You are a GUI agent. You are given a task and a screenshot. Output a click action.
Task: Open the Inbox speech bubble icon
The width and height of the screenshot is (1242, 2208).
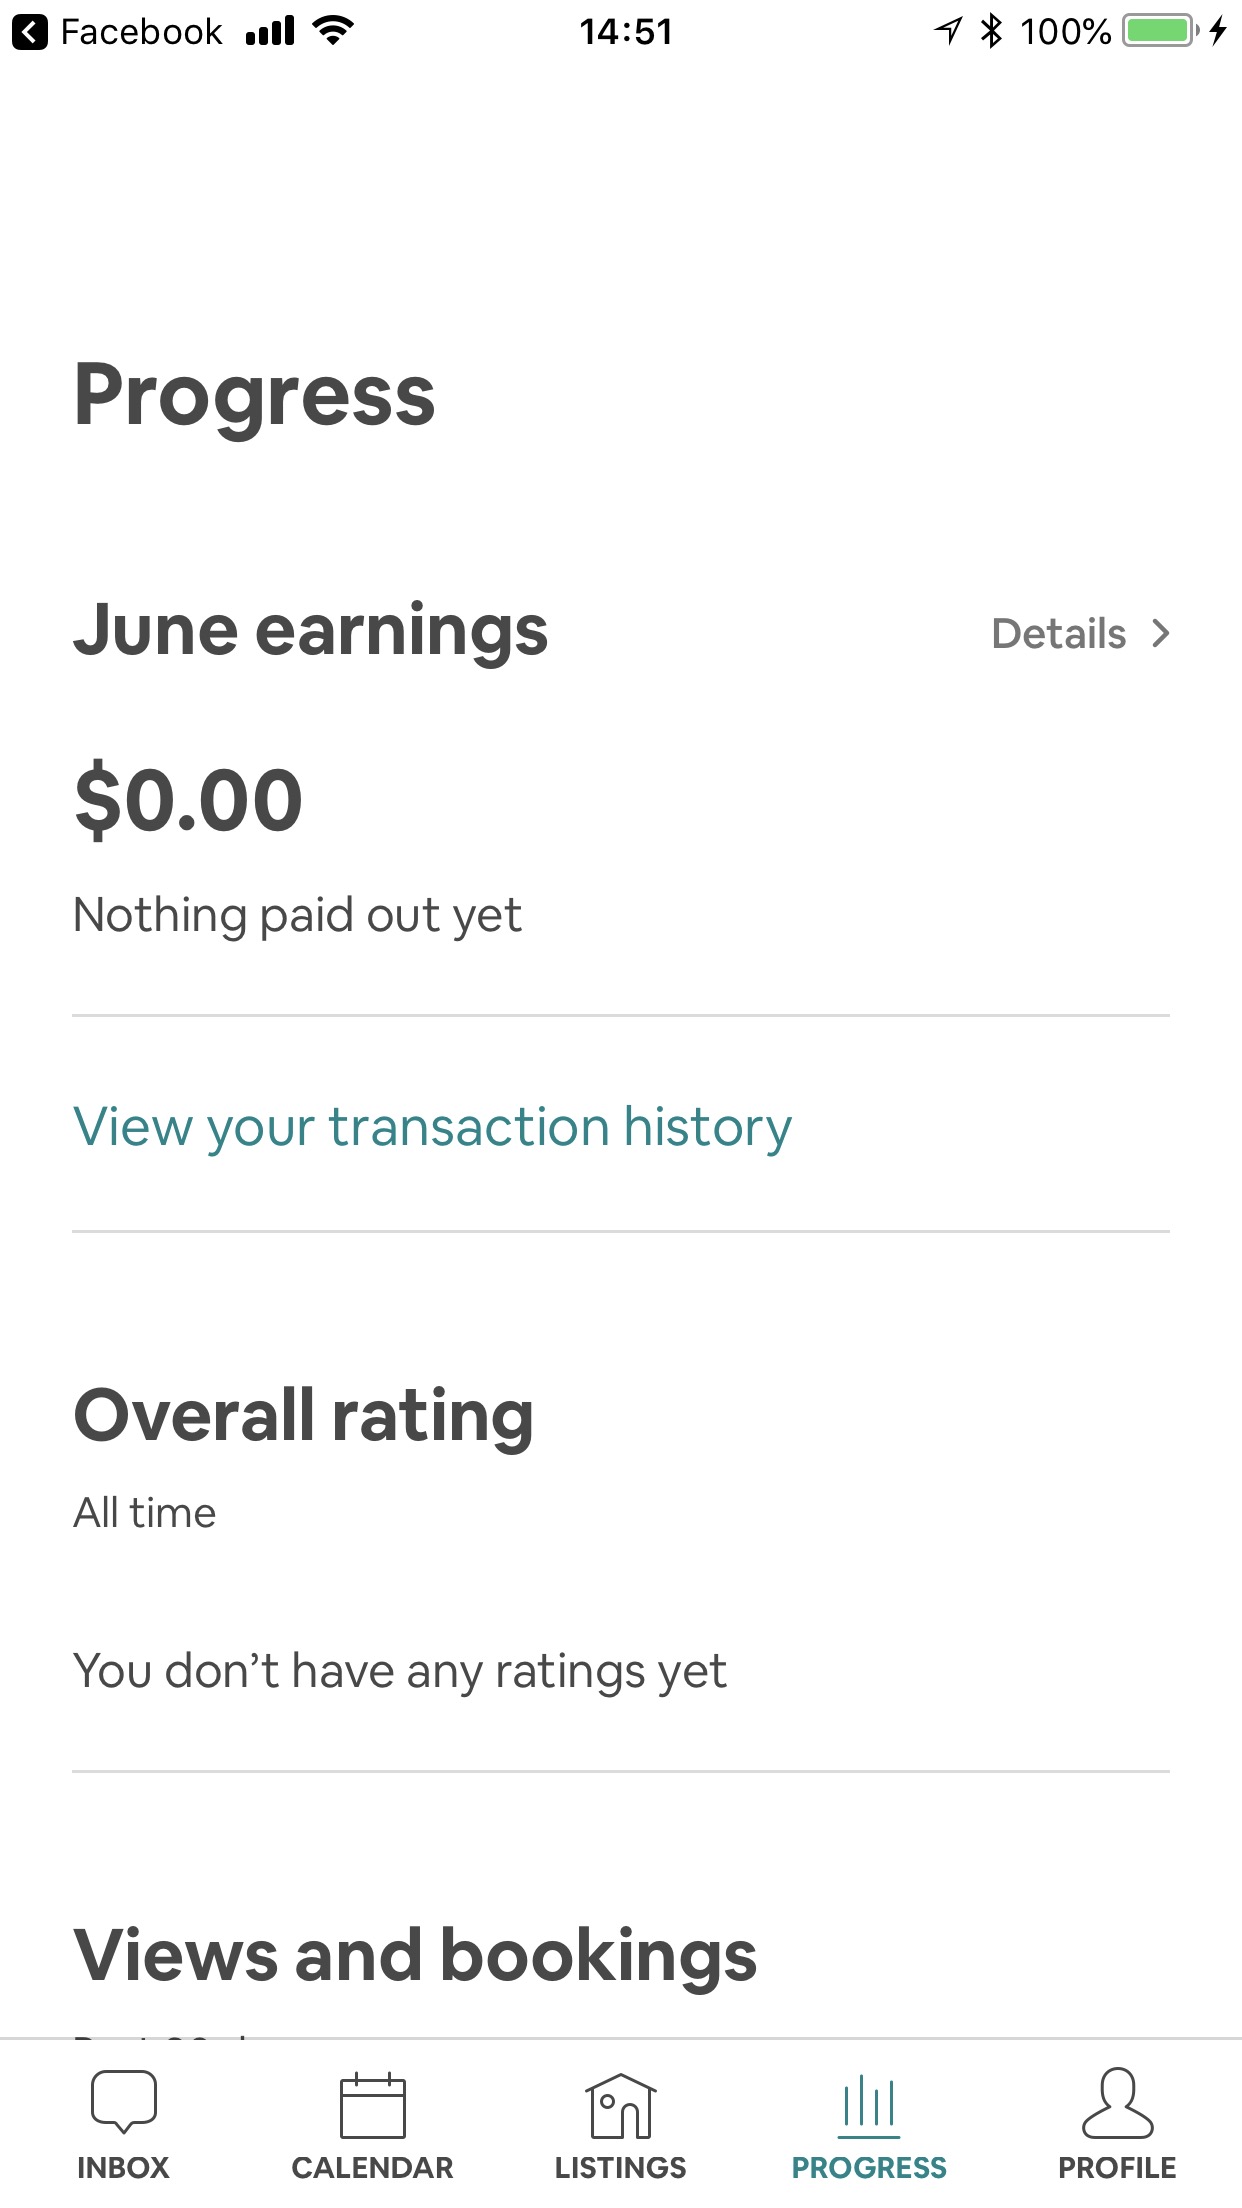click(123, 2101)
